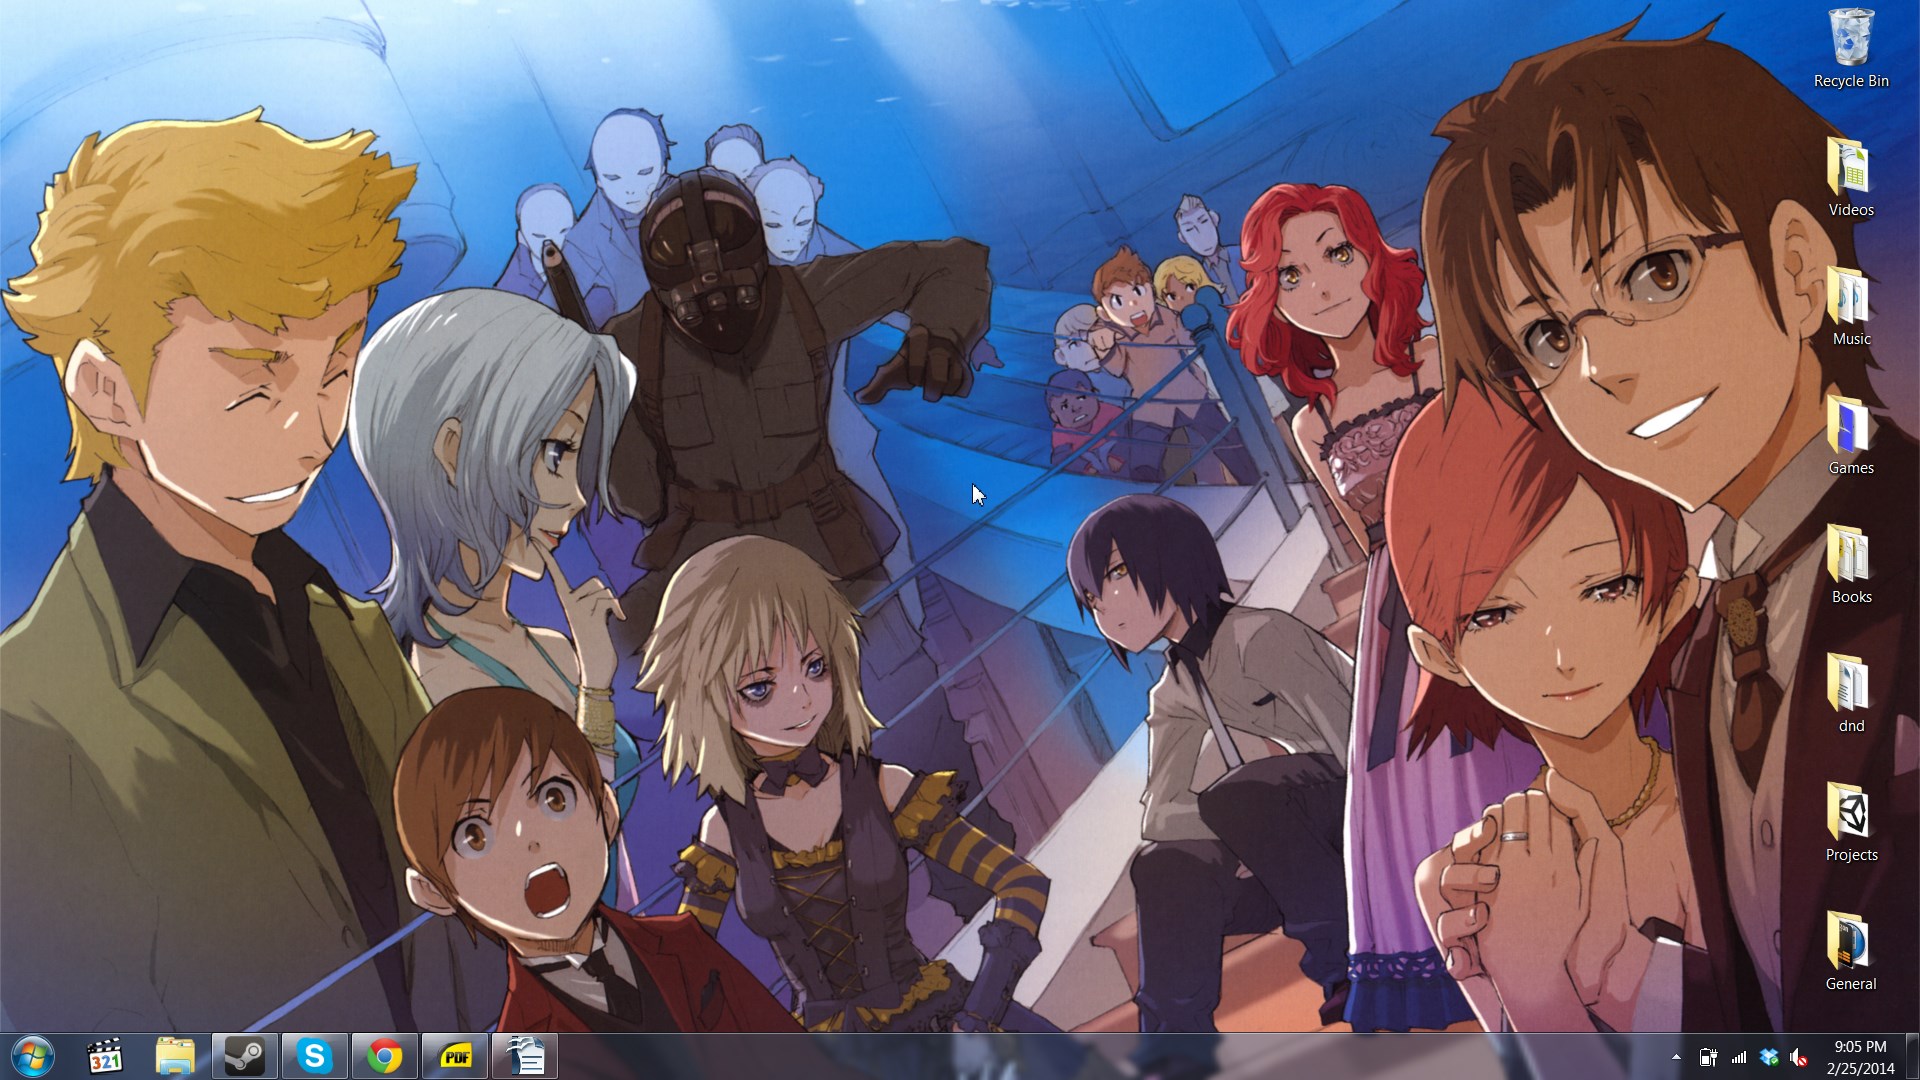Switch to Skype in the taskbar
Screen dimensions: 1920x1080
(315, 1056)
